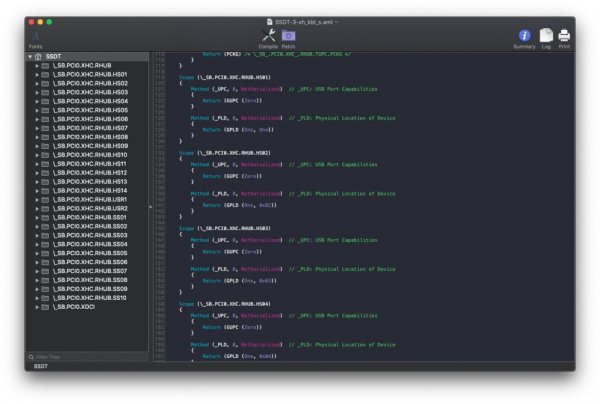Click Scope line for RHUB.HS03 in code
The image size is (600, 404).
point(225,228)
